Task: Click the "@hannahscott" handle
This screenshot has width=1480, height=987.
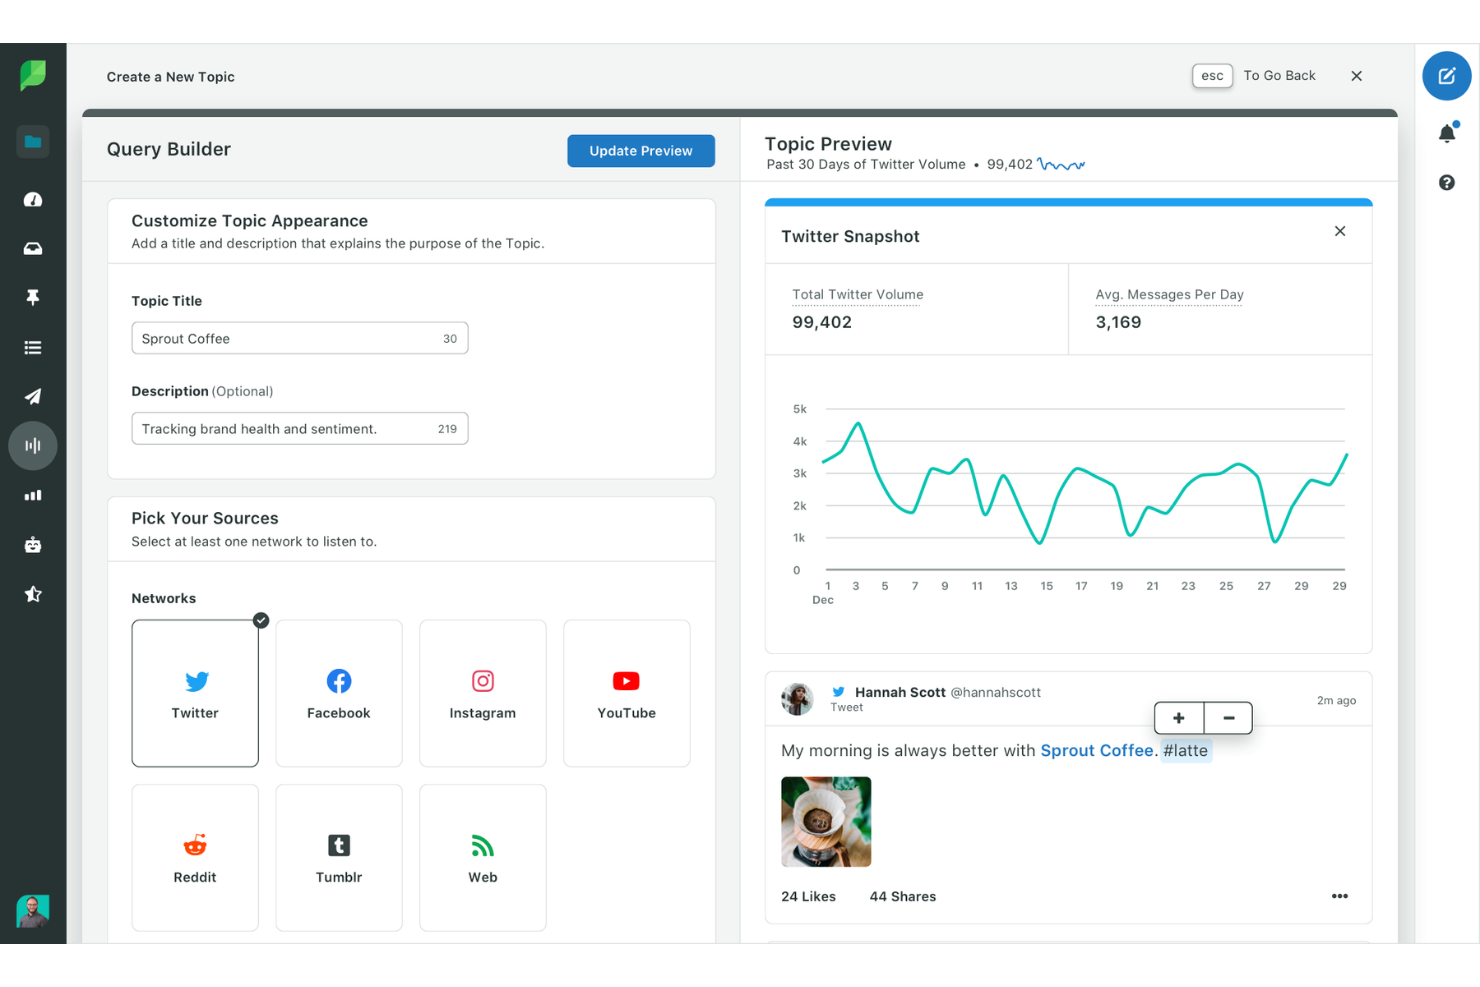Action: [995, 692]
